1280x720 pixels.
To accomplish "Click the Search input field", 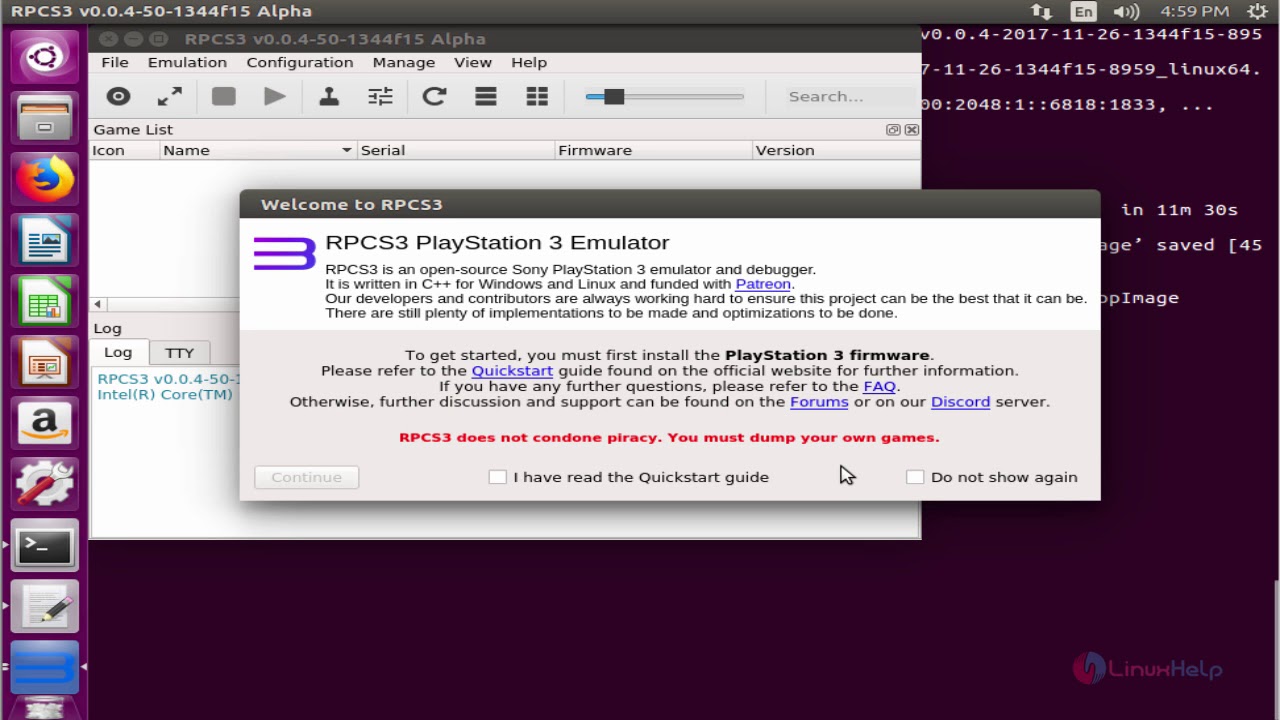I will click(x=848, y=96).
